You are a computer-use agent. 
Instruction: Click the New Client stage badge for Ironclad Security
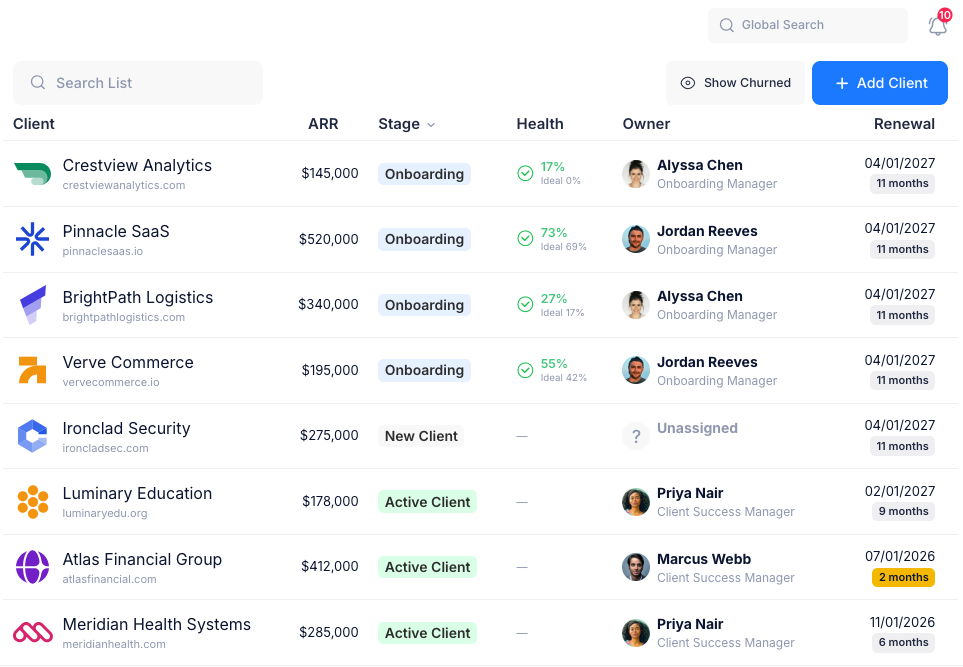click(x=421, y=436)
